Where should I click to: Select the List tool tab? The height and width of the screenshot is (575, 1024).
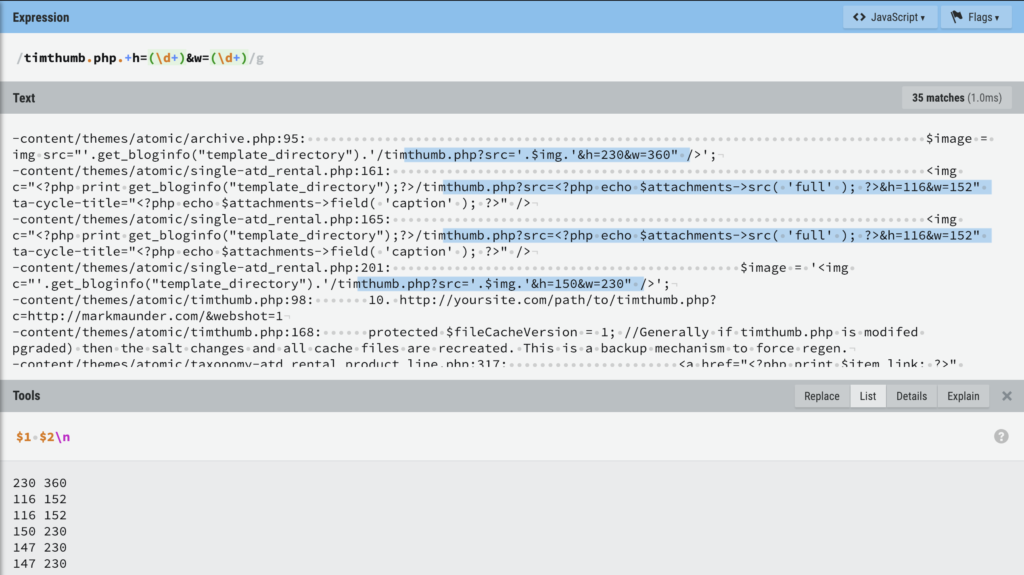point(867,396)
